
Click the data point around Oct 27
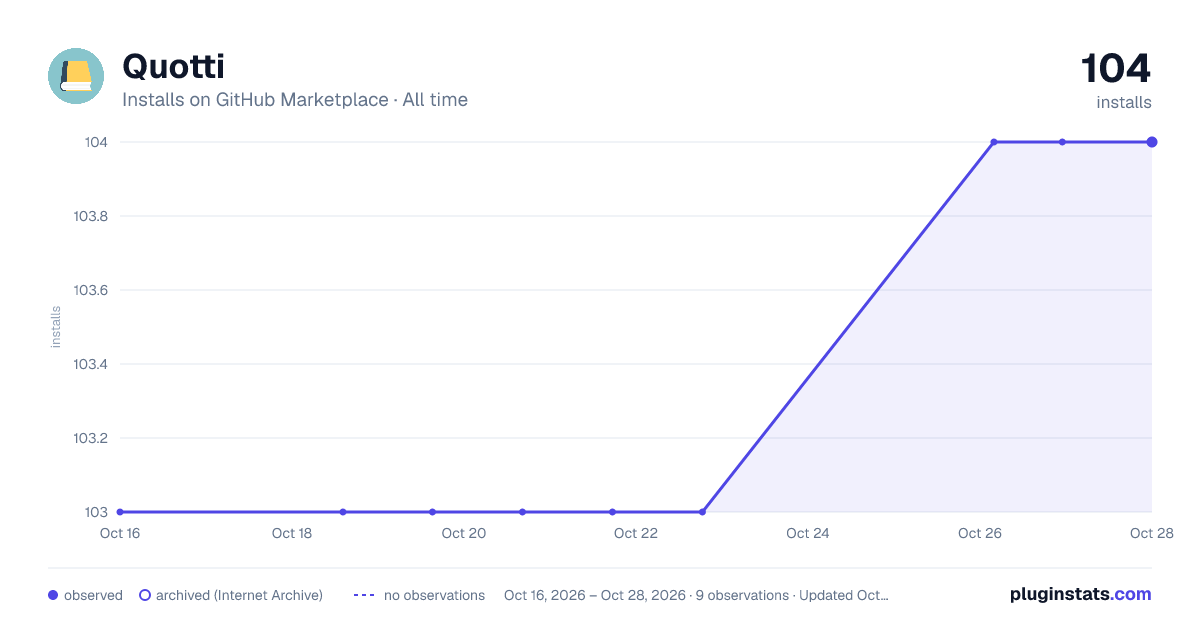[1062, 142]
